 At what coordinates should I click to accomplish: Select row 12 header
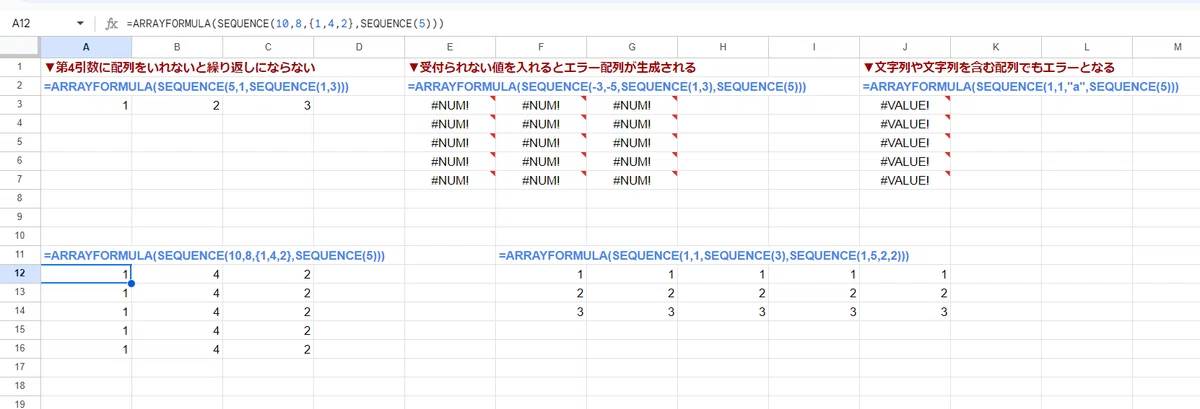[x=20, y=274]
